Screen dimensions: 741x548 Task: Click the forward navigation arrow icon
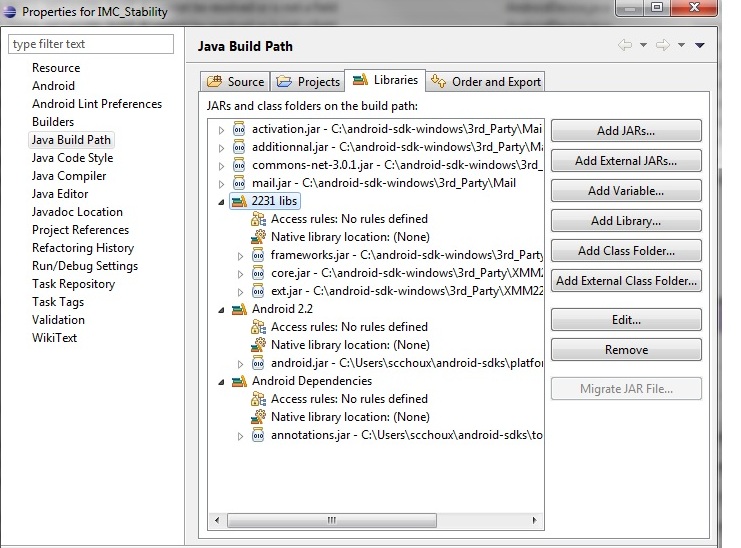click(x=664, y=46)
